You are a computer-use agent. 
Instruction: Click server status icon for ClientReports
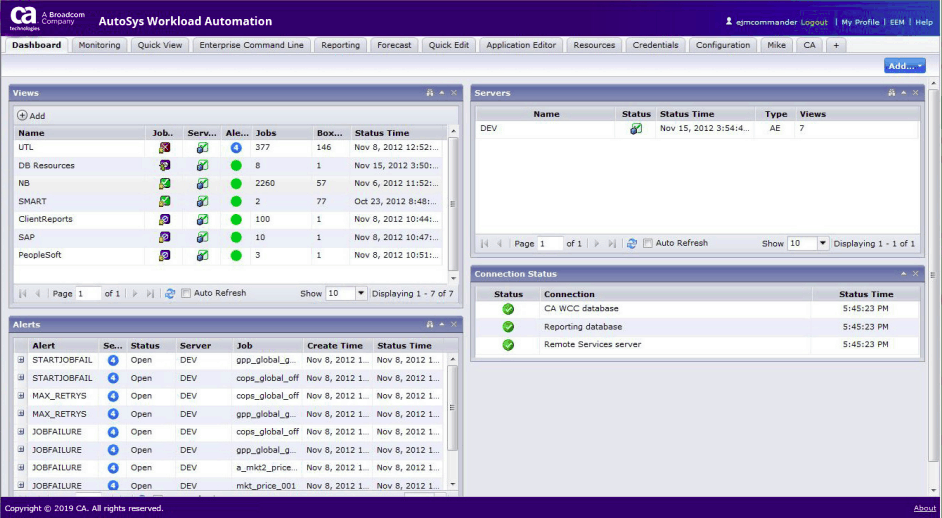(x=202, y=219)
